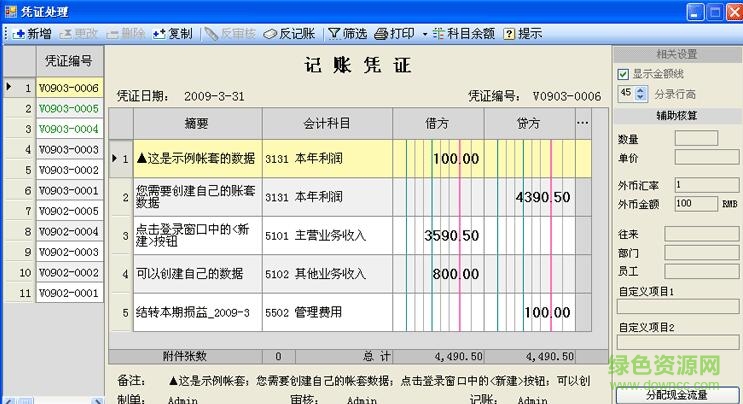Select voucher V0902-0002 in the list
The width and height of the screenshot is (743, 404).
click(x=69, y=273)
